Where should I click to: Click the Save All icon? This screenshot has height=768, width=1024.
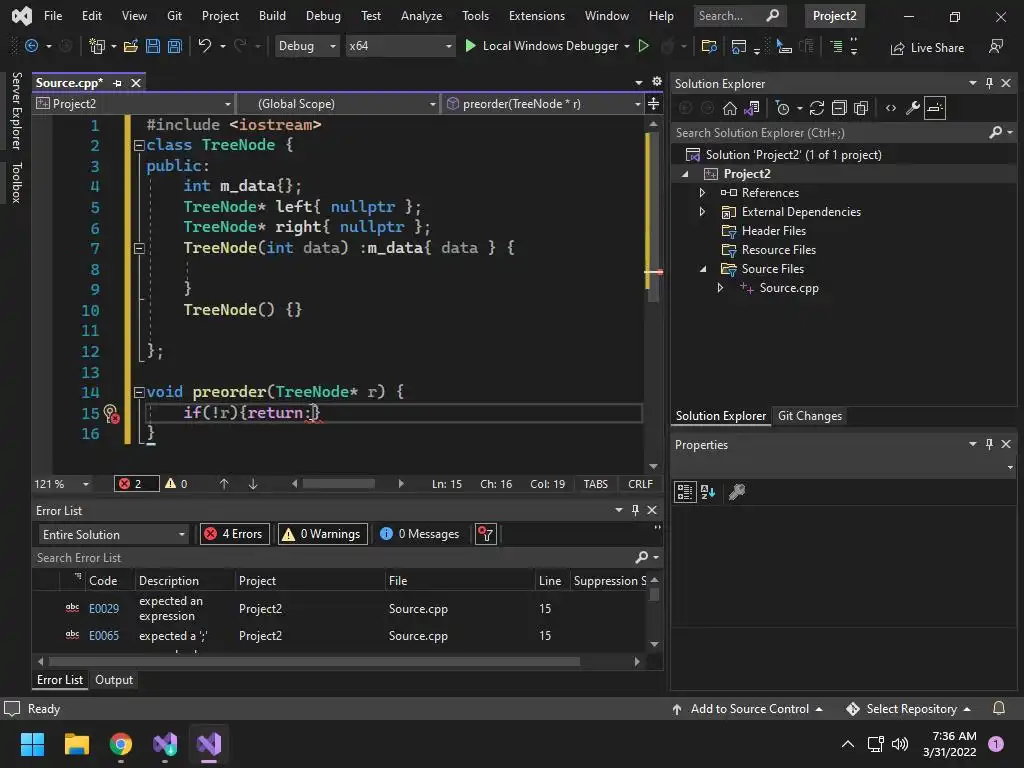click(175, 46)
